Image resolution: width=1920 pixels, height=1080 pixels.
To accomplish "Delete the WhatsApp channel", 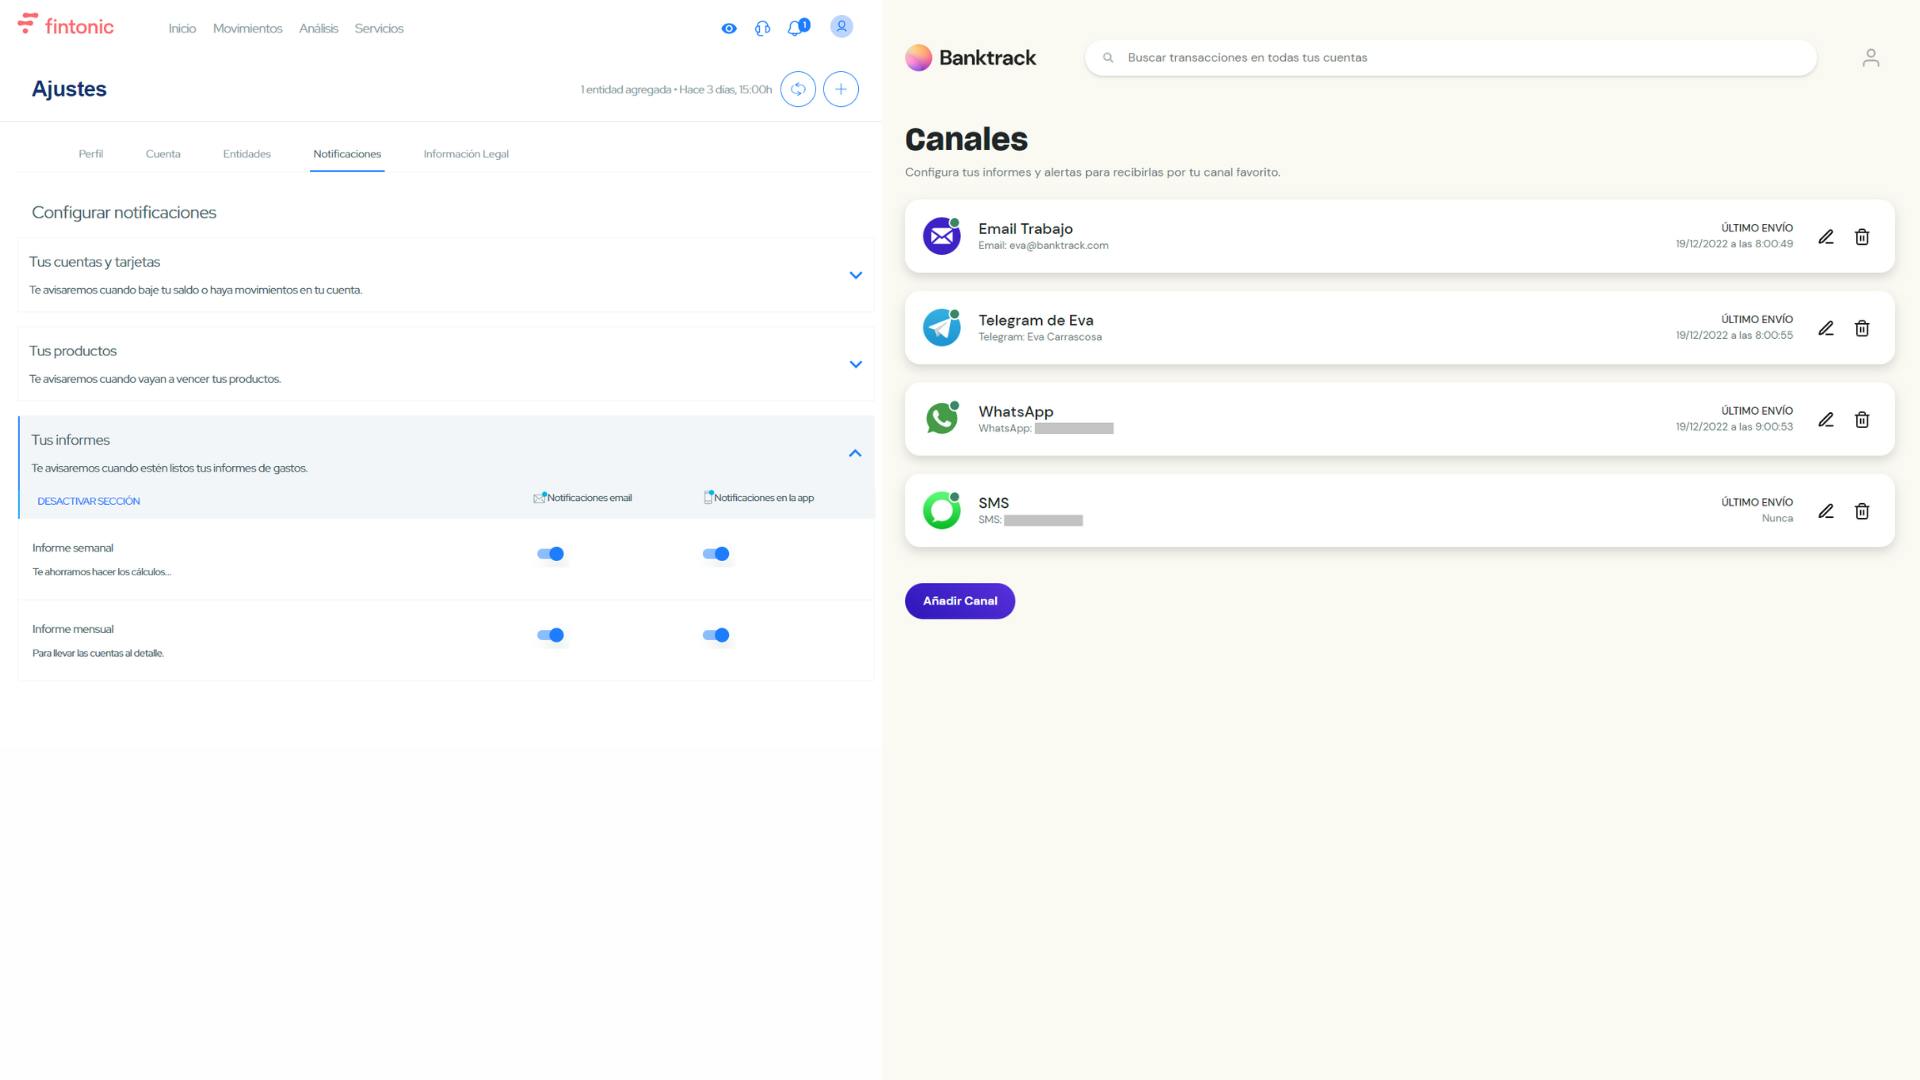I will coord(1862,420).
